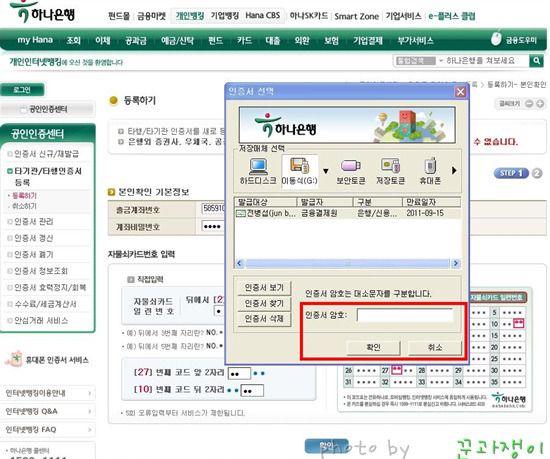The height and width of the screenshot is (459, 550).
Task: Confirm with 확인 button in dialog
Action: (x=373, y=347)
